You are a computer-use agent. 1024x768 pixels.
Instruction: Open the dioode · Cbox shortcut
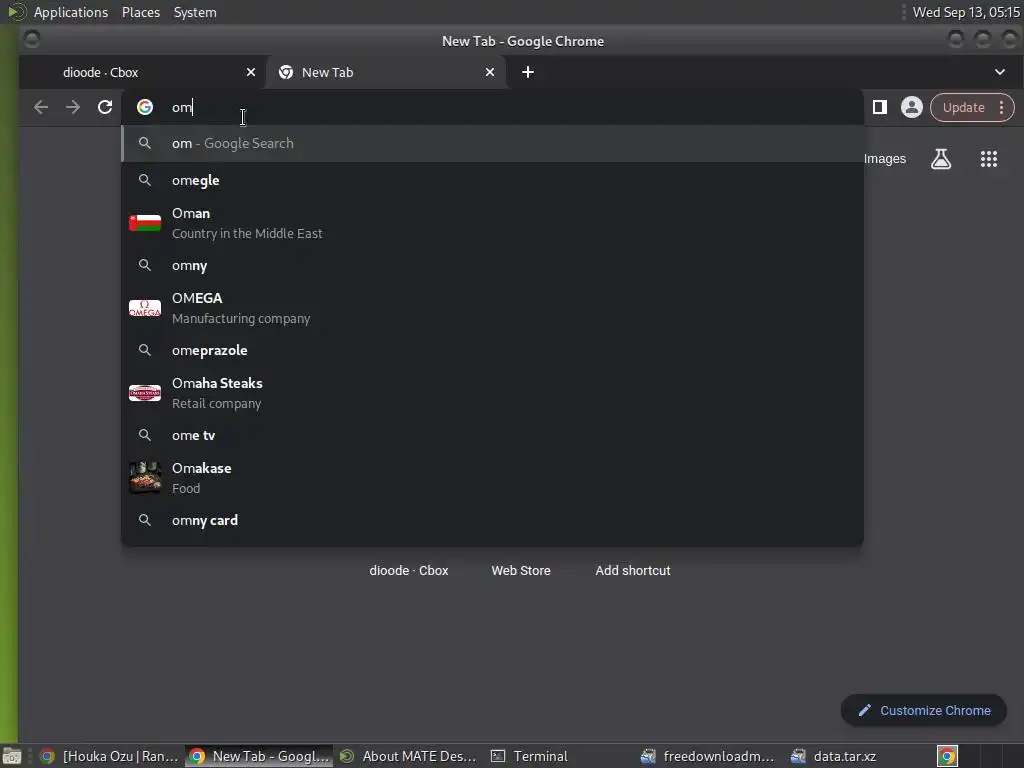coord(409,571)
